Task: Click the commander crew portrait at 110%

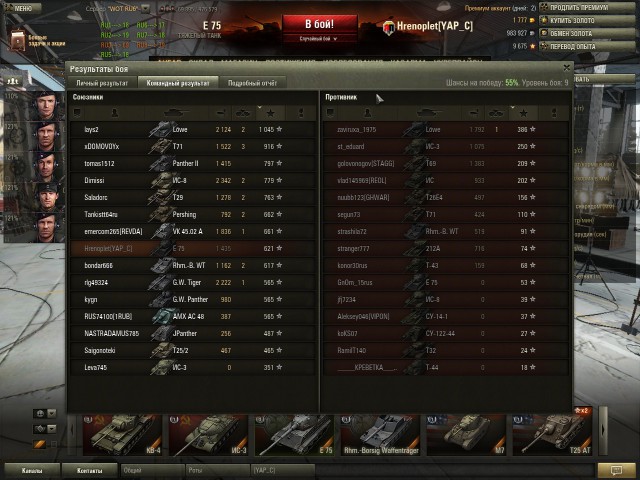Action: pyautogui.click(x=45, y=105)
